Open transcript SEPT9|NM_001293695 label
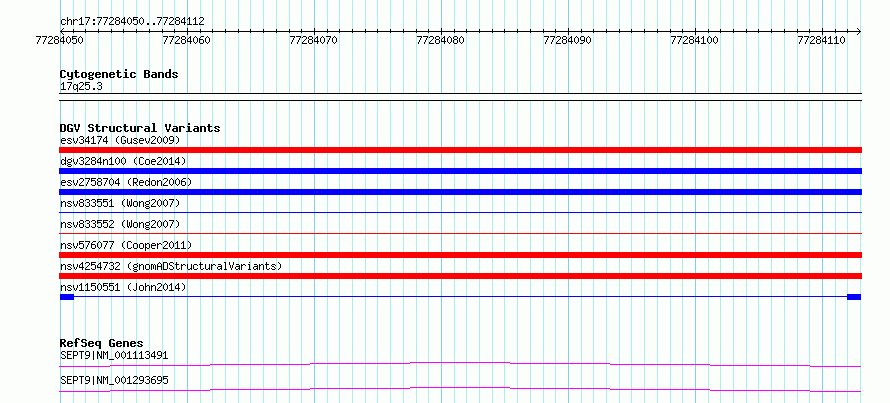890x403 pixels. click(x=114, y=380)
